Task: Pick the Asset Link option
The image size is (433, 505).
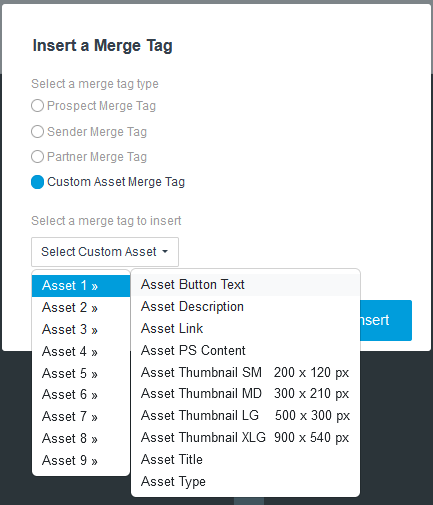Action: pyautogui.click(x=245, y=329)
